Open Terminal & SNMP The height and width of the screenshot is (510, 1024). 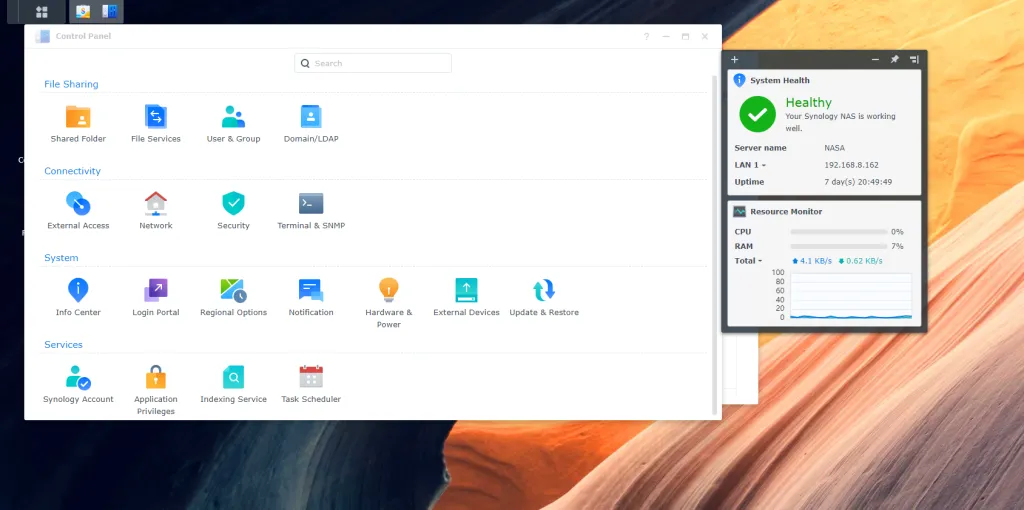[x=311, y=211]
